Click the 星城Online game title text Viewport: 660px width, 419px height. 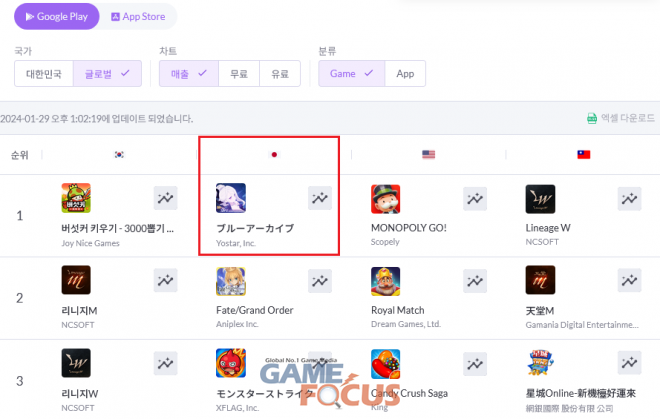click(580, 393)
